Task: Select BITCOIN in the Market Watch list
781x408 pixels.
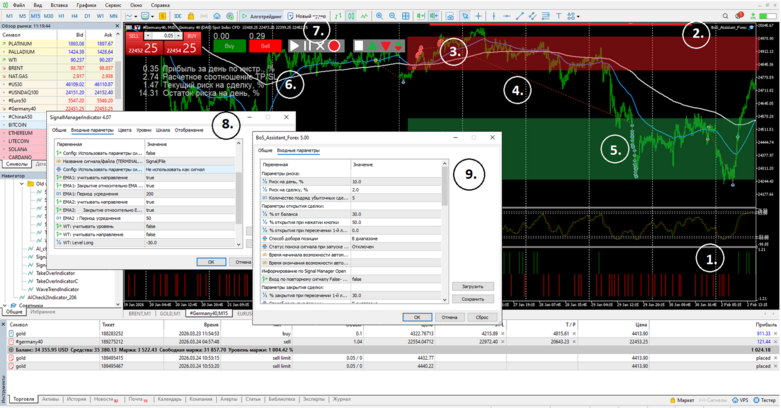Action: [18, 124]
